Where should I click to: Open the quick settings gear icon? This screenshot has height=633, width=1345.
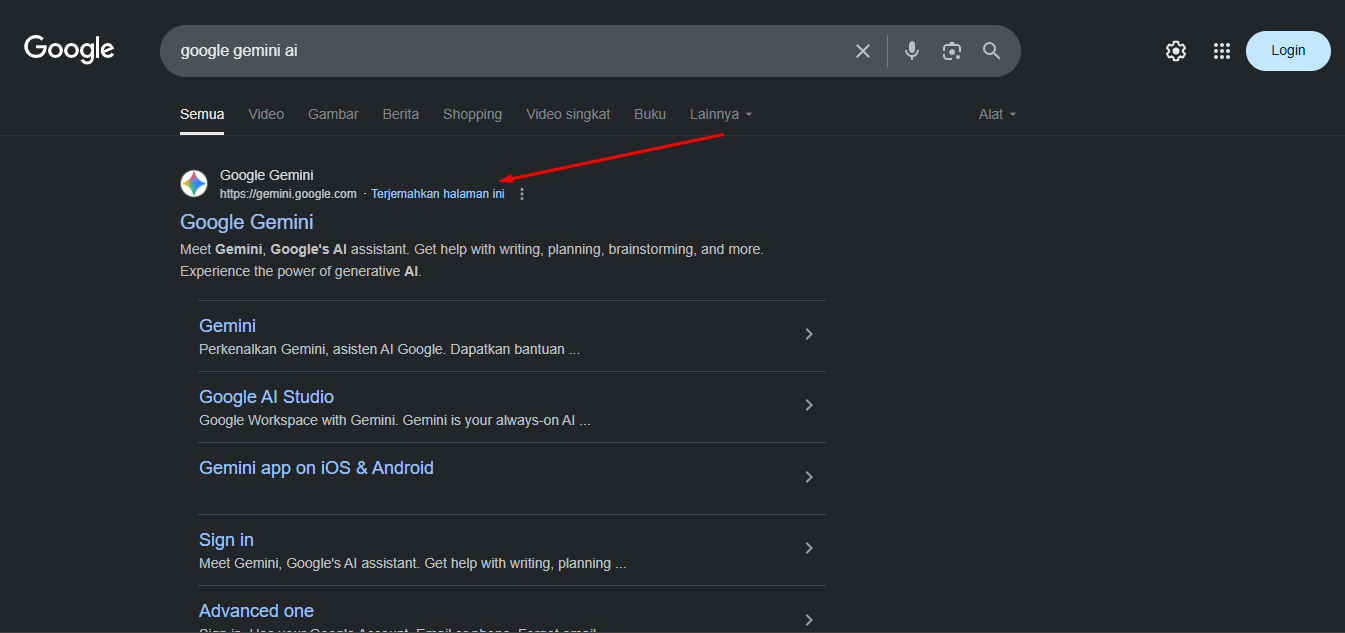pos(1176,51)
